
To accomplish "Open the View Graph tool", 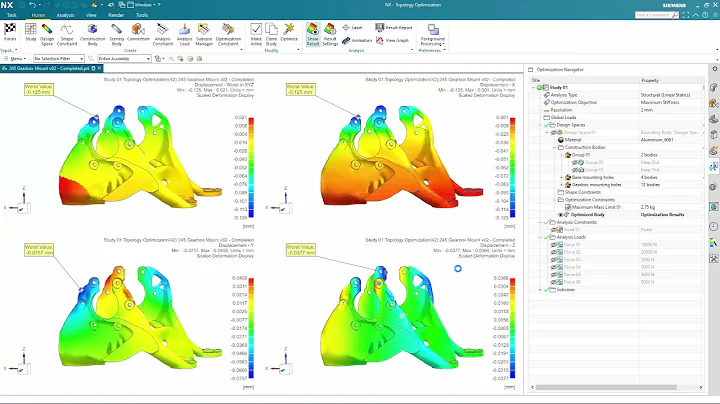I will (392, 40).
